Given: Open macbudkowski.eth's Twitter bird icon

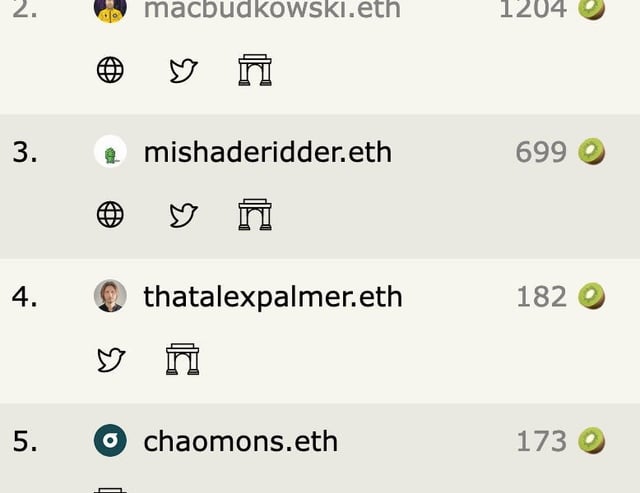Looking at the screenshot, I should pyautogui.click(x=183, y=70).
